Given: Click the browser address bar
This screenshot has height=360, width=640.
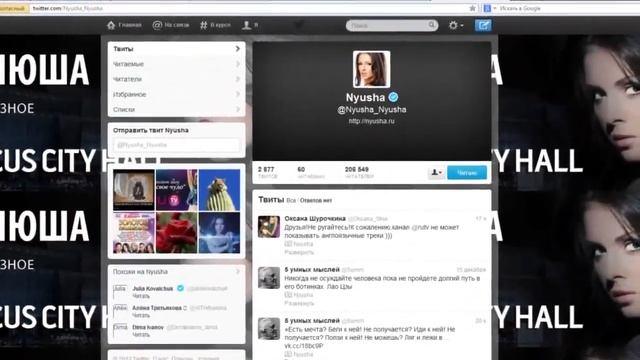Looking at the screenshot, I should [x=249, y=8].
